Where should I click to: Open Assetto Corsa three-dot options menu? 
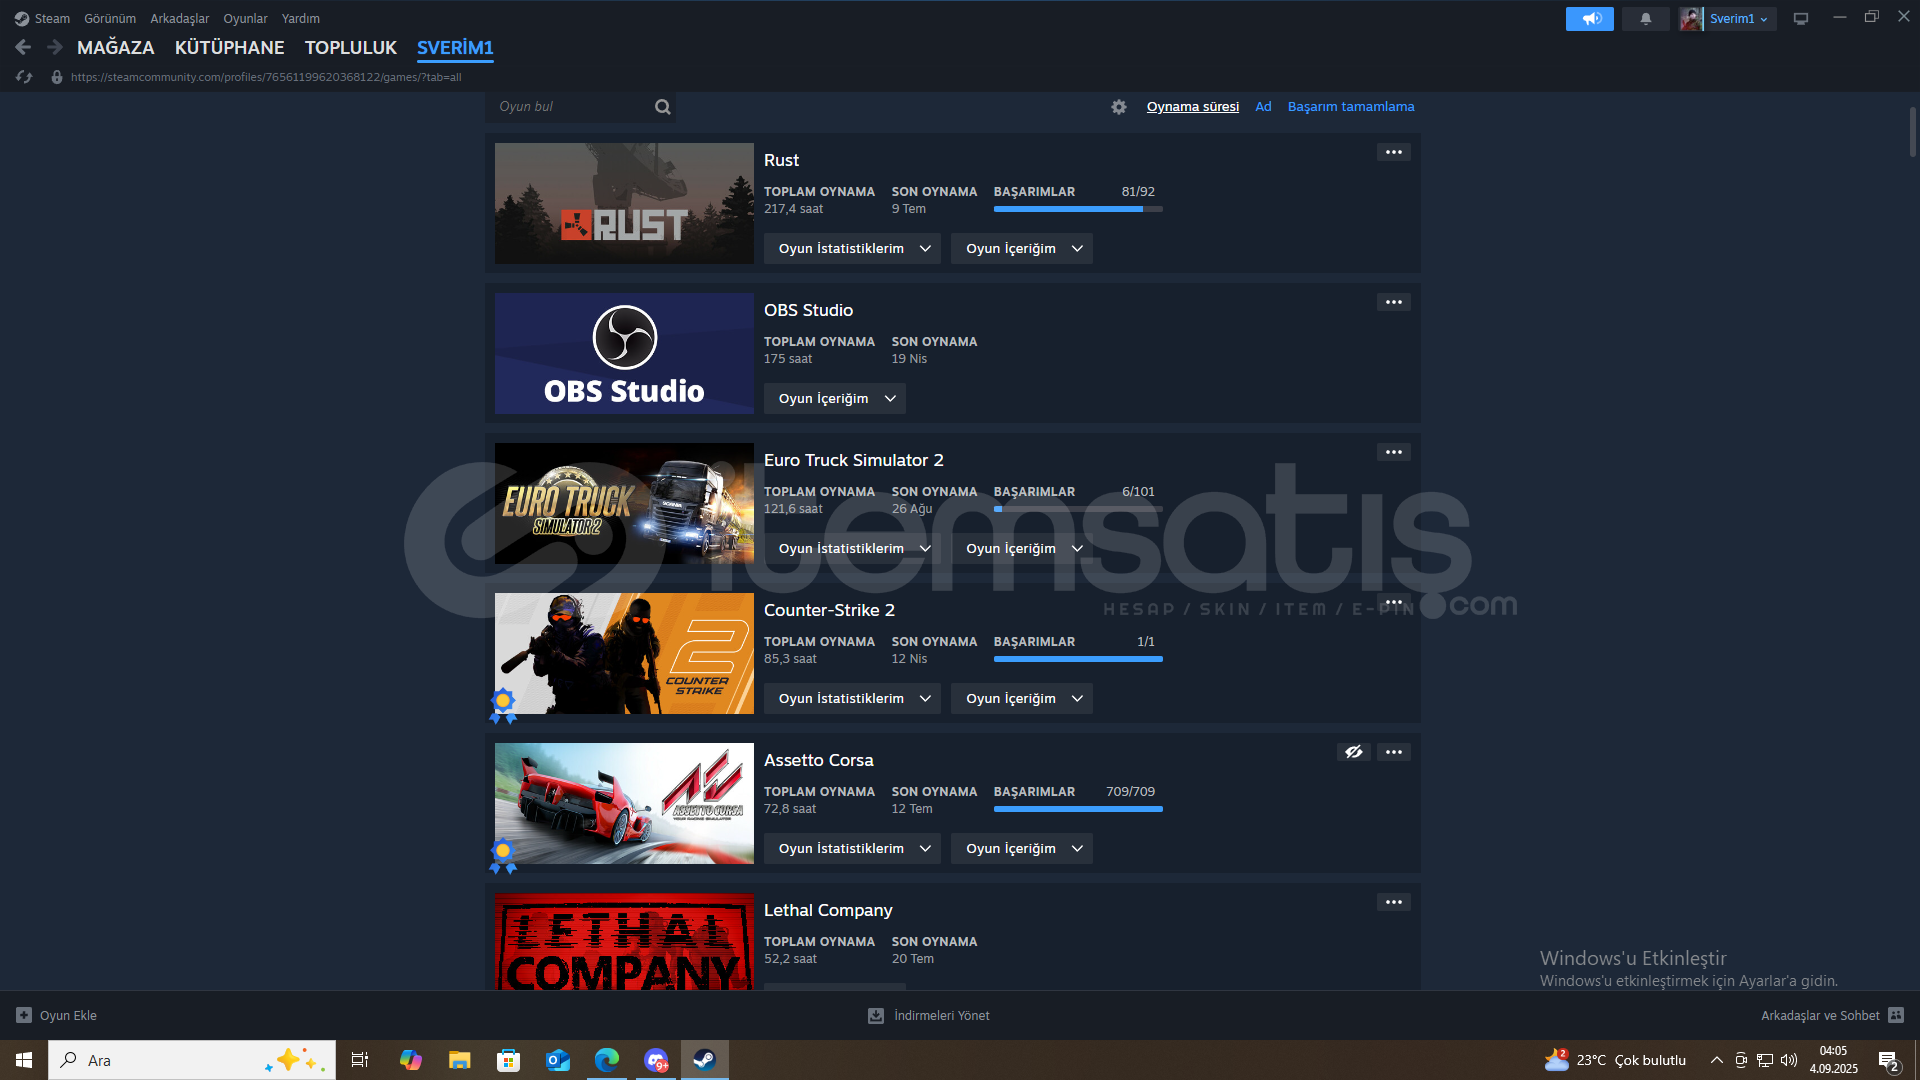(x=1394, y=752)
